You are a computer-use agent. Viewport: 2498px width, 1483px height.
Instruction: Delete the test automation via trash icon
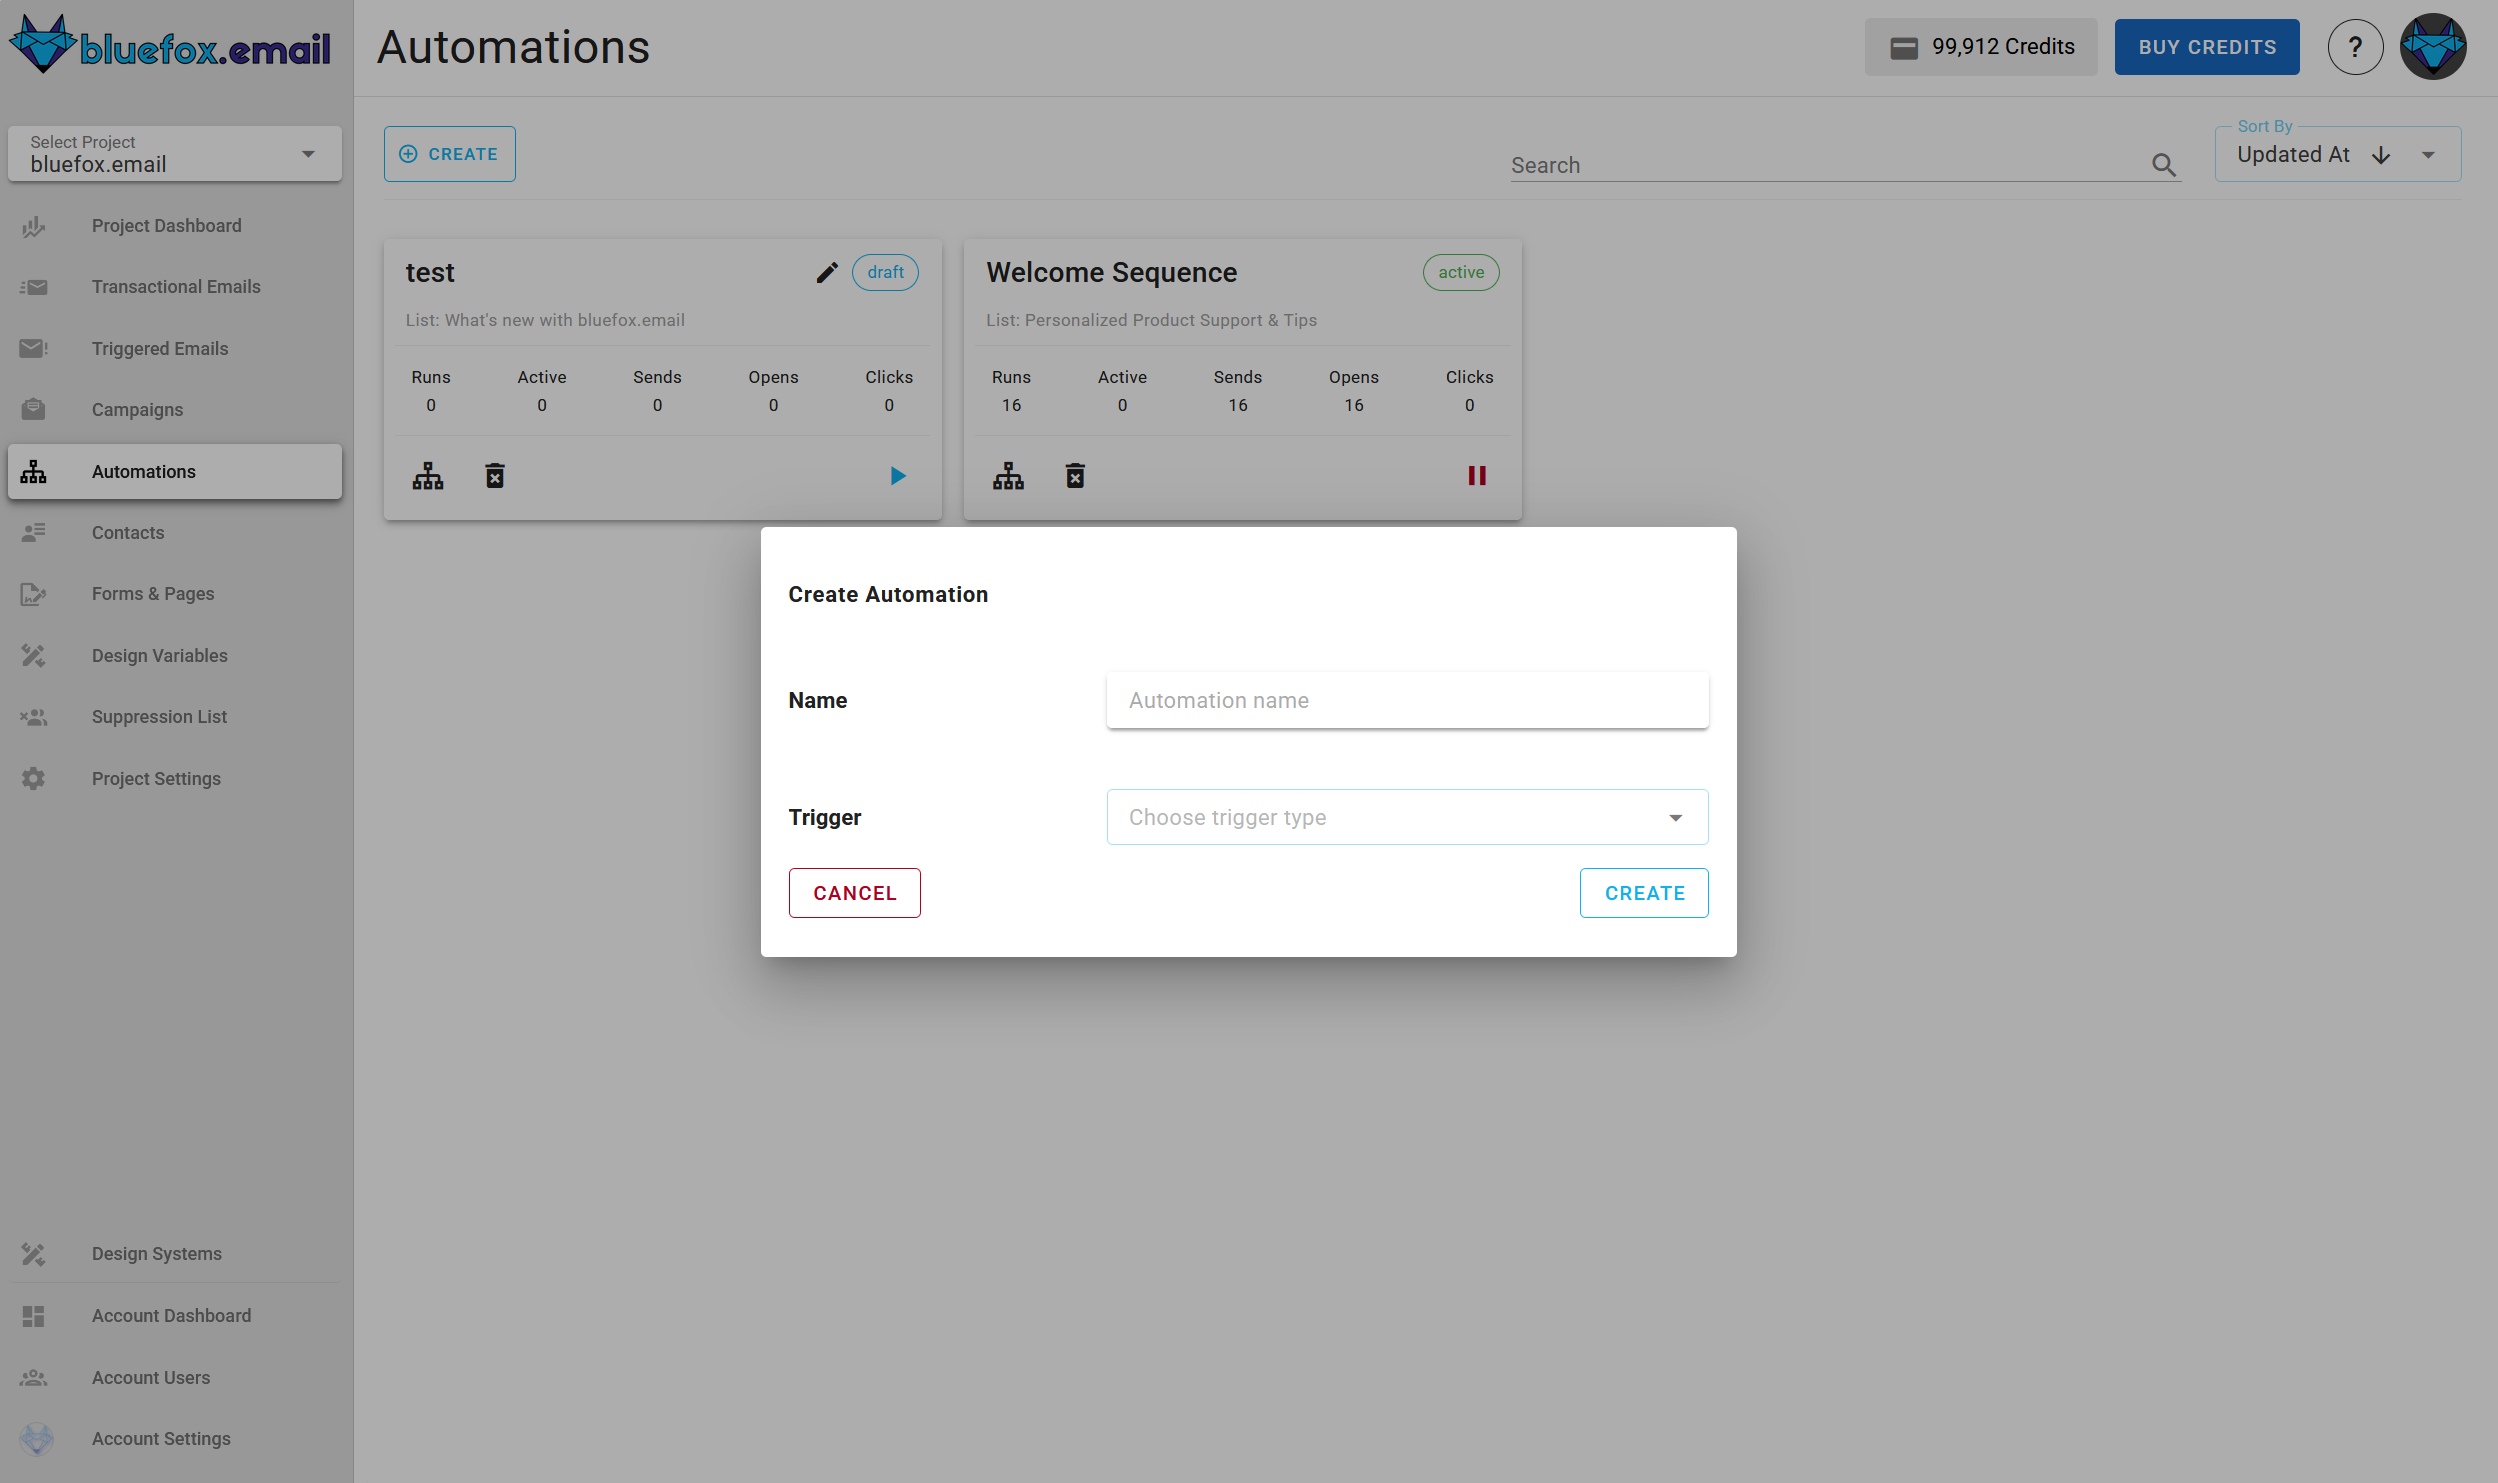coord(494,475)
